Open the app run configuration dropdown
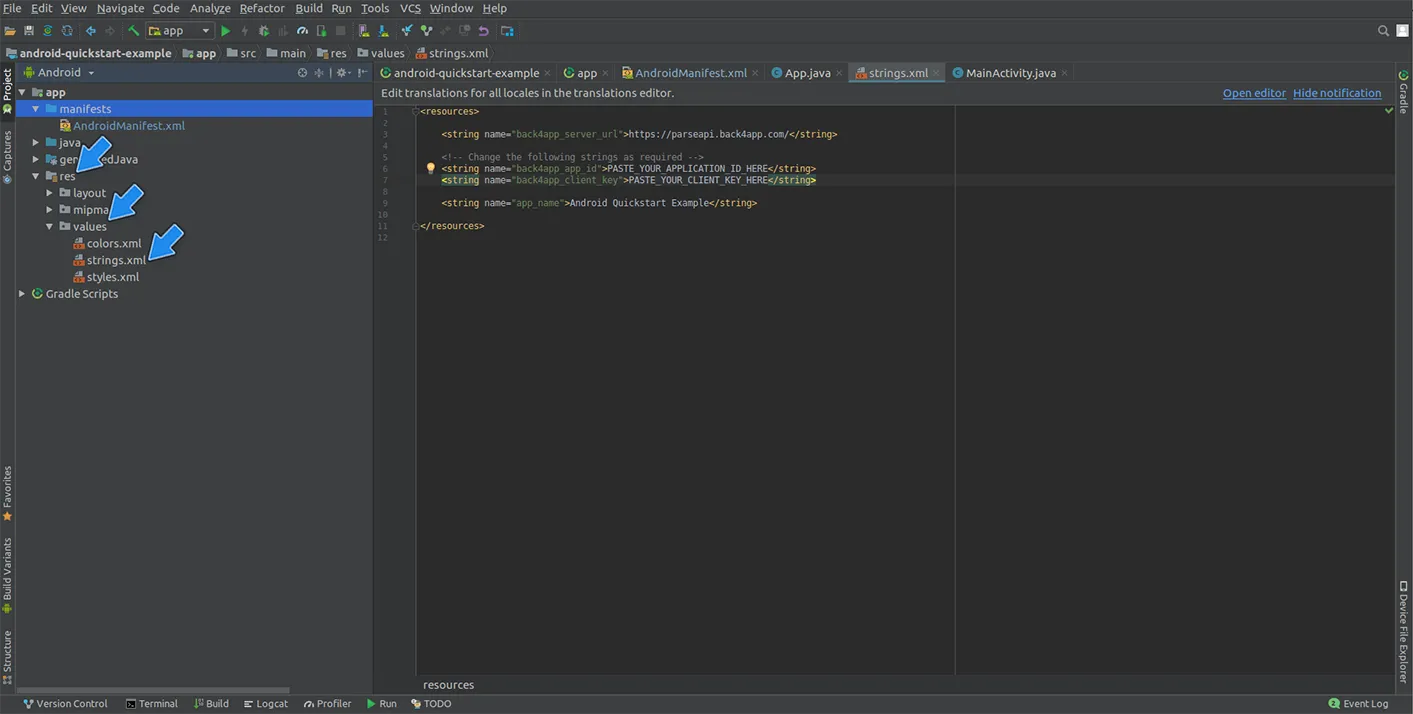The height and width of the screenshot is (714, 1413). tap(180, 31)
